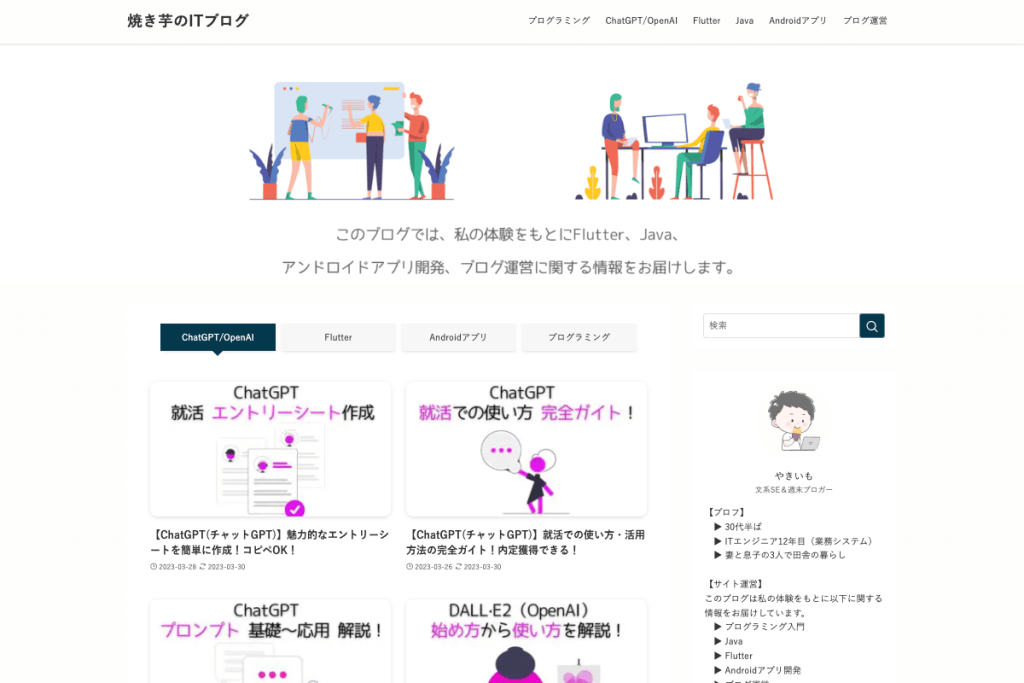This screenshot has height=683, width=1024.
Task: Open プログラミング in top navigation
Action: pyautogui.click(x=559, y=21)
